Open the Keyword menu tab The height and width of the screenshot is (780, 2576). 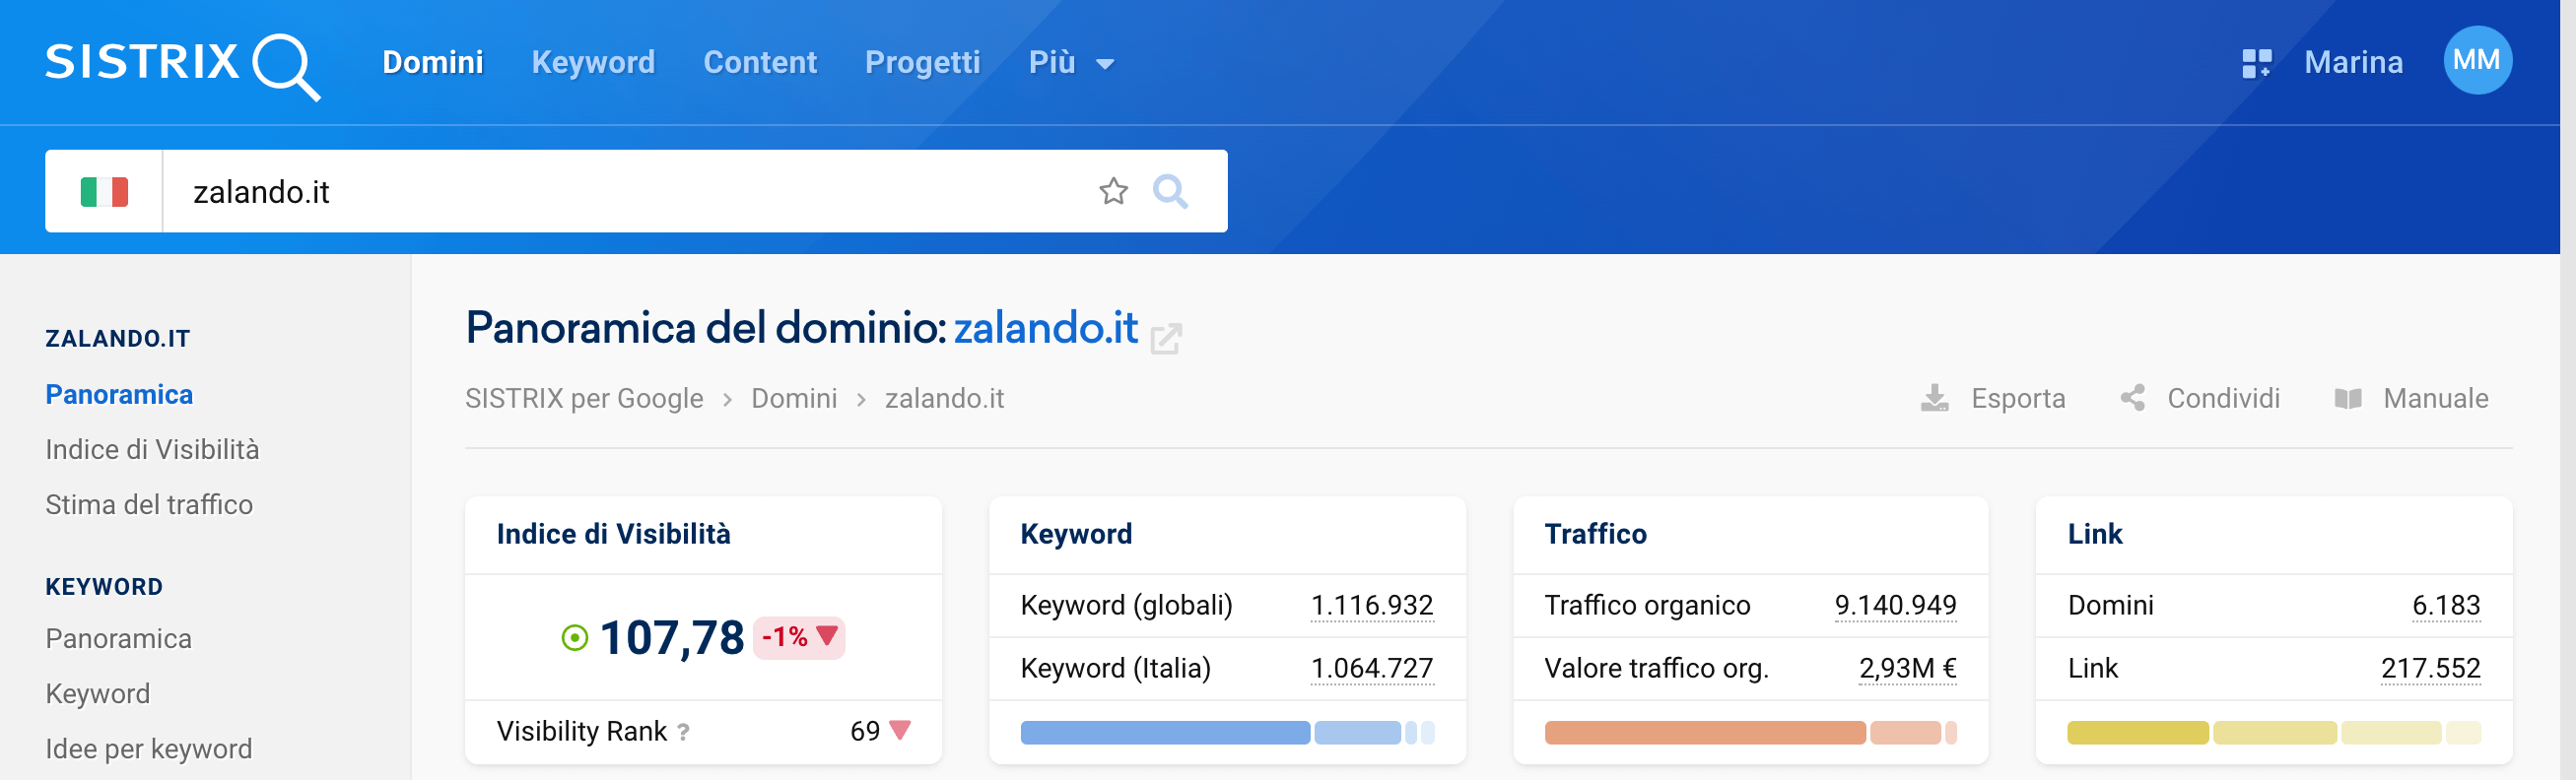(x=593, y=62)
